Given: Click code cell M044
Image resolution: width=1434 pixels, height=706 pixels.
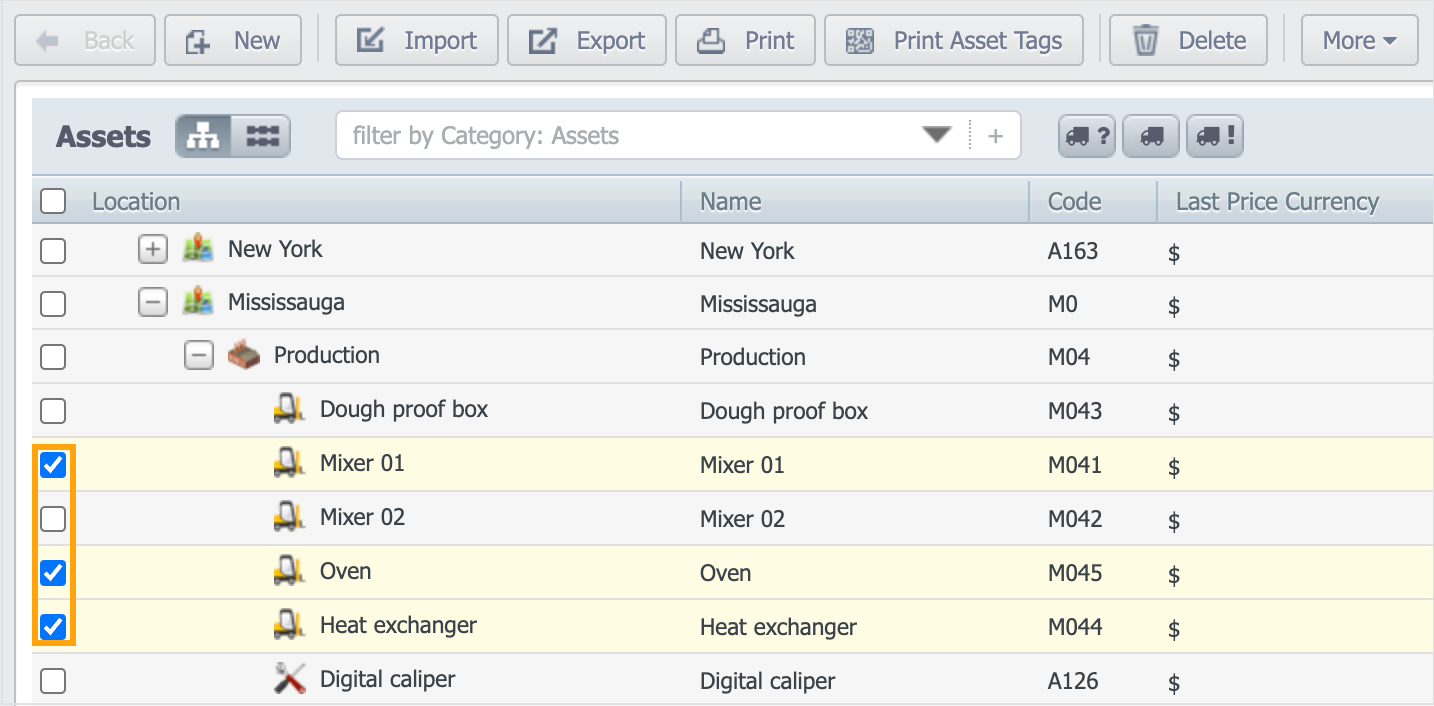Looking at the screenshot, I should (1075, 627).
